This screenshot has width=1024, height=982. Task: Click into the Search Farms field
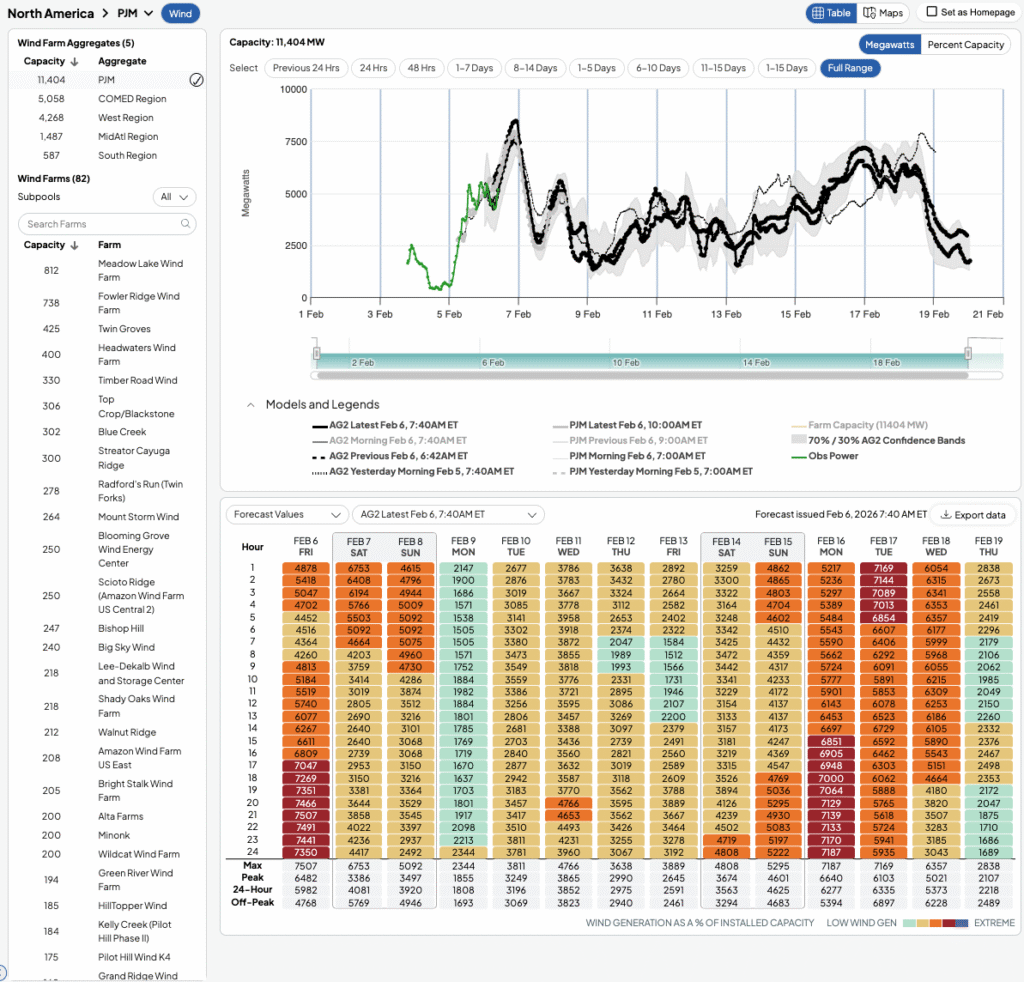click(x=100, y=224)
